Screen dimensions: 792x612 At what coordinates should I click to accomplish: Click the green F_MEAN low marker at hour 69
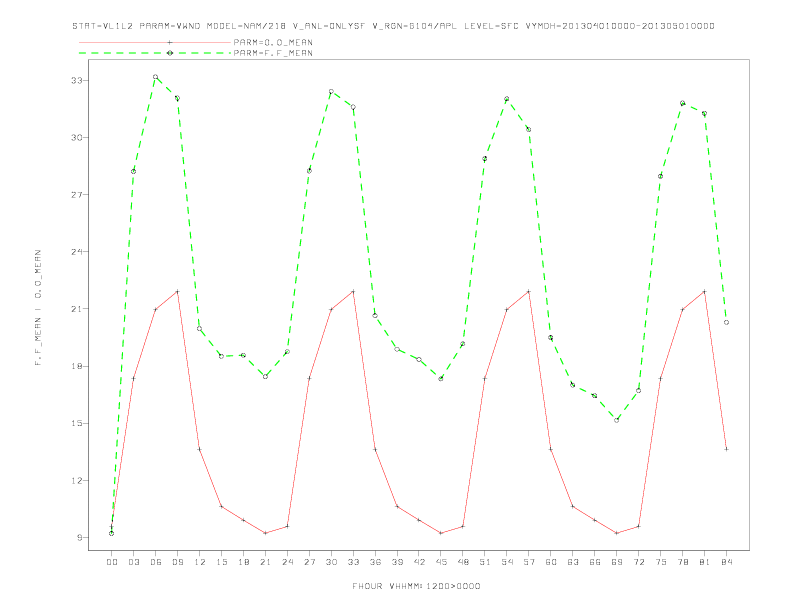point(617,420)
